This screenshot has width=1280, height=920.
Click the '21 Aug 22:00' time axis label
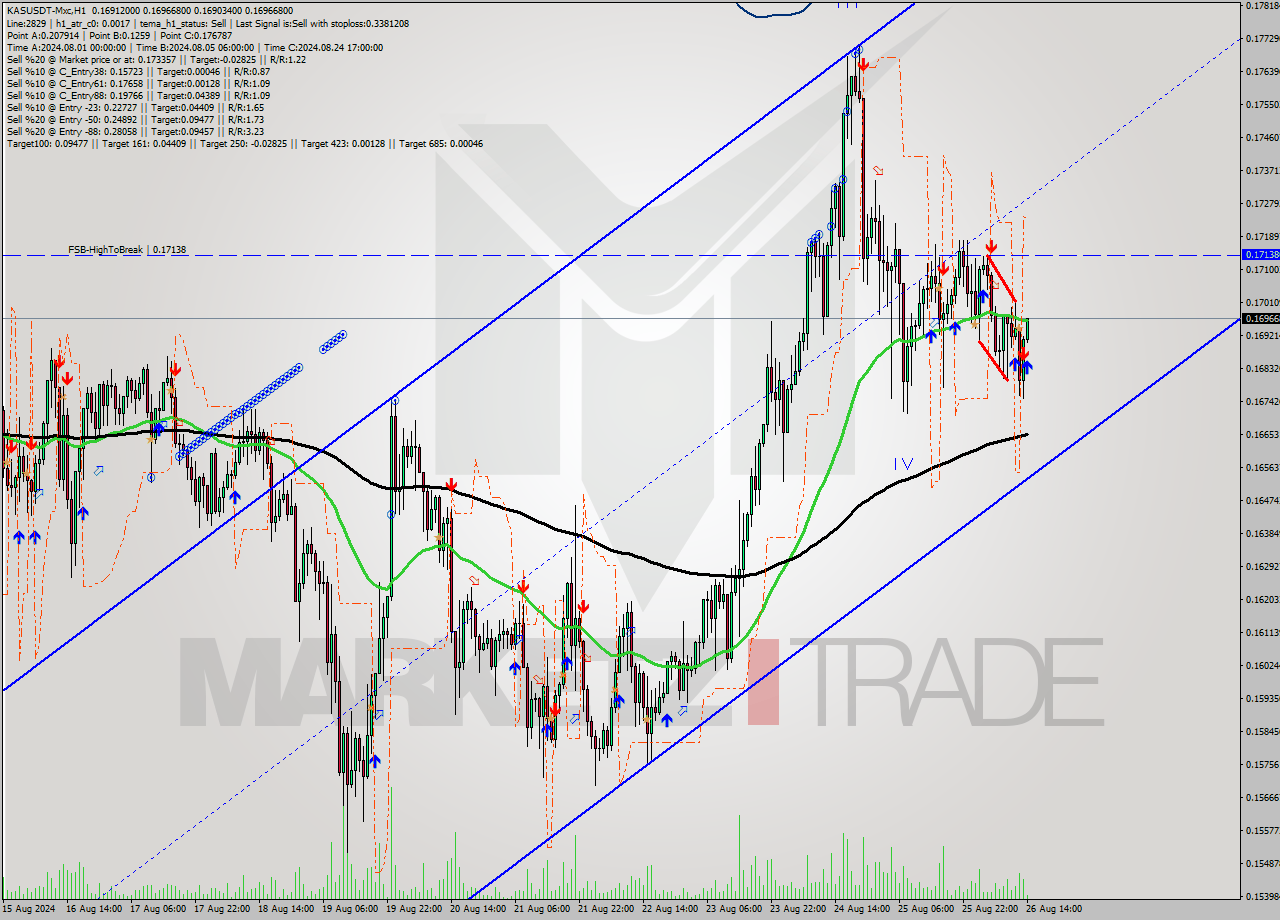pos(606,909)
